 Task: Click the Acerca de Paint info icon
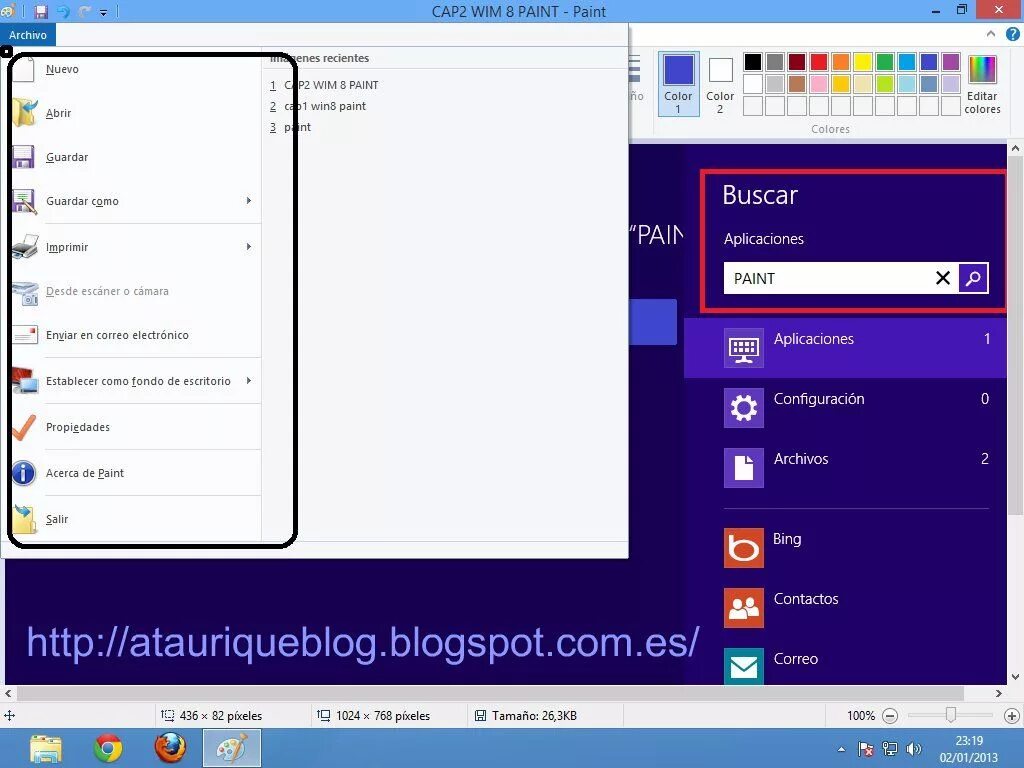coord(24,473)
